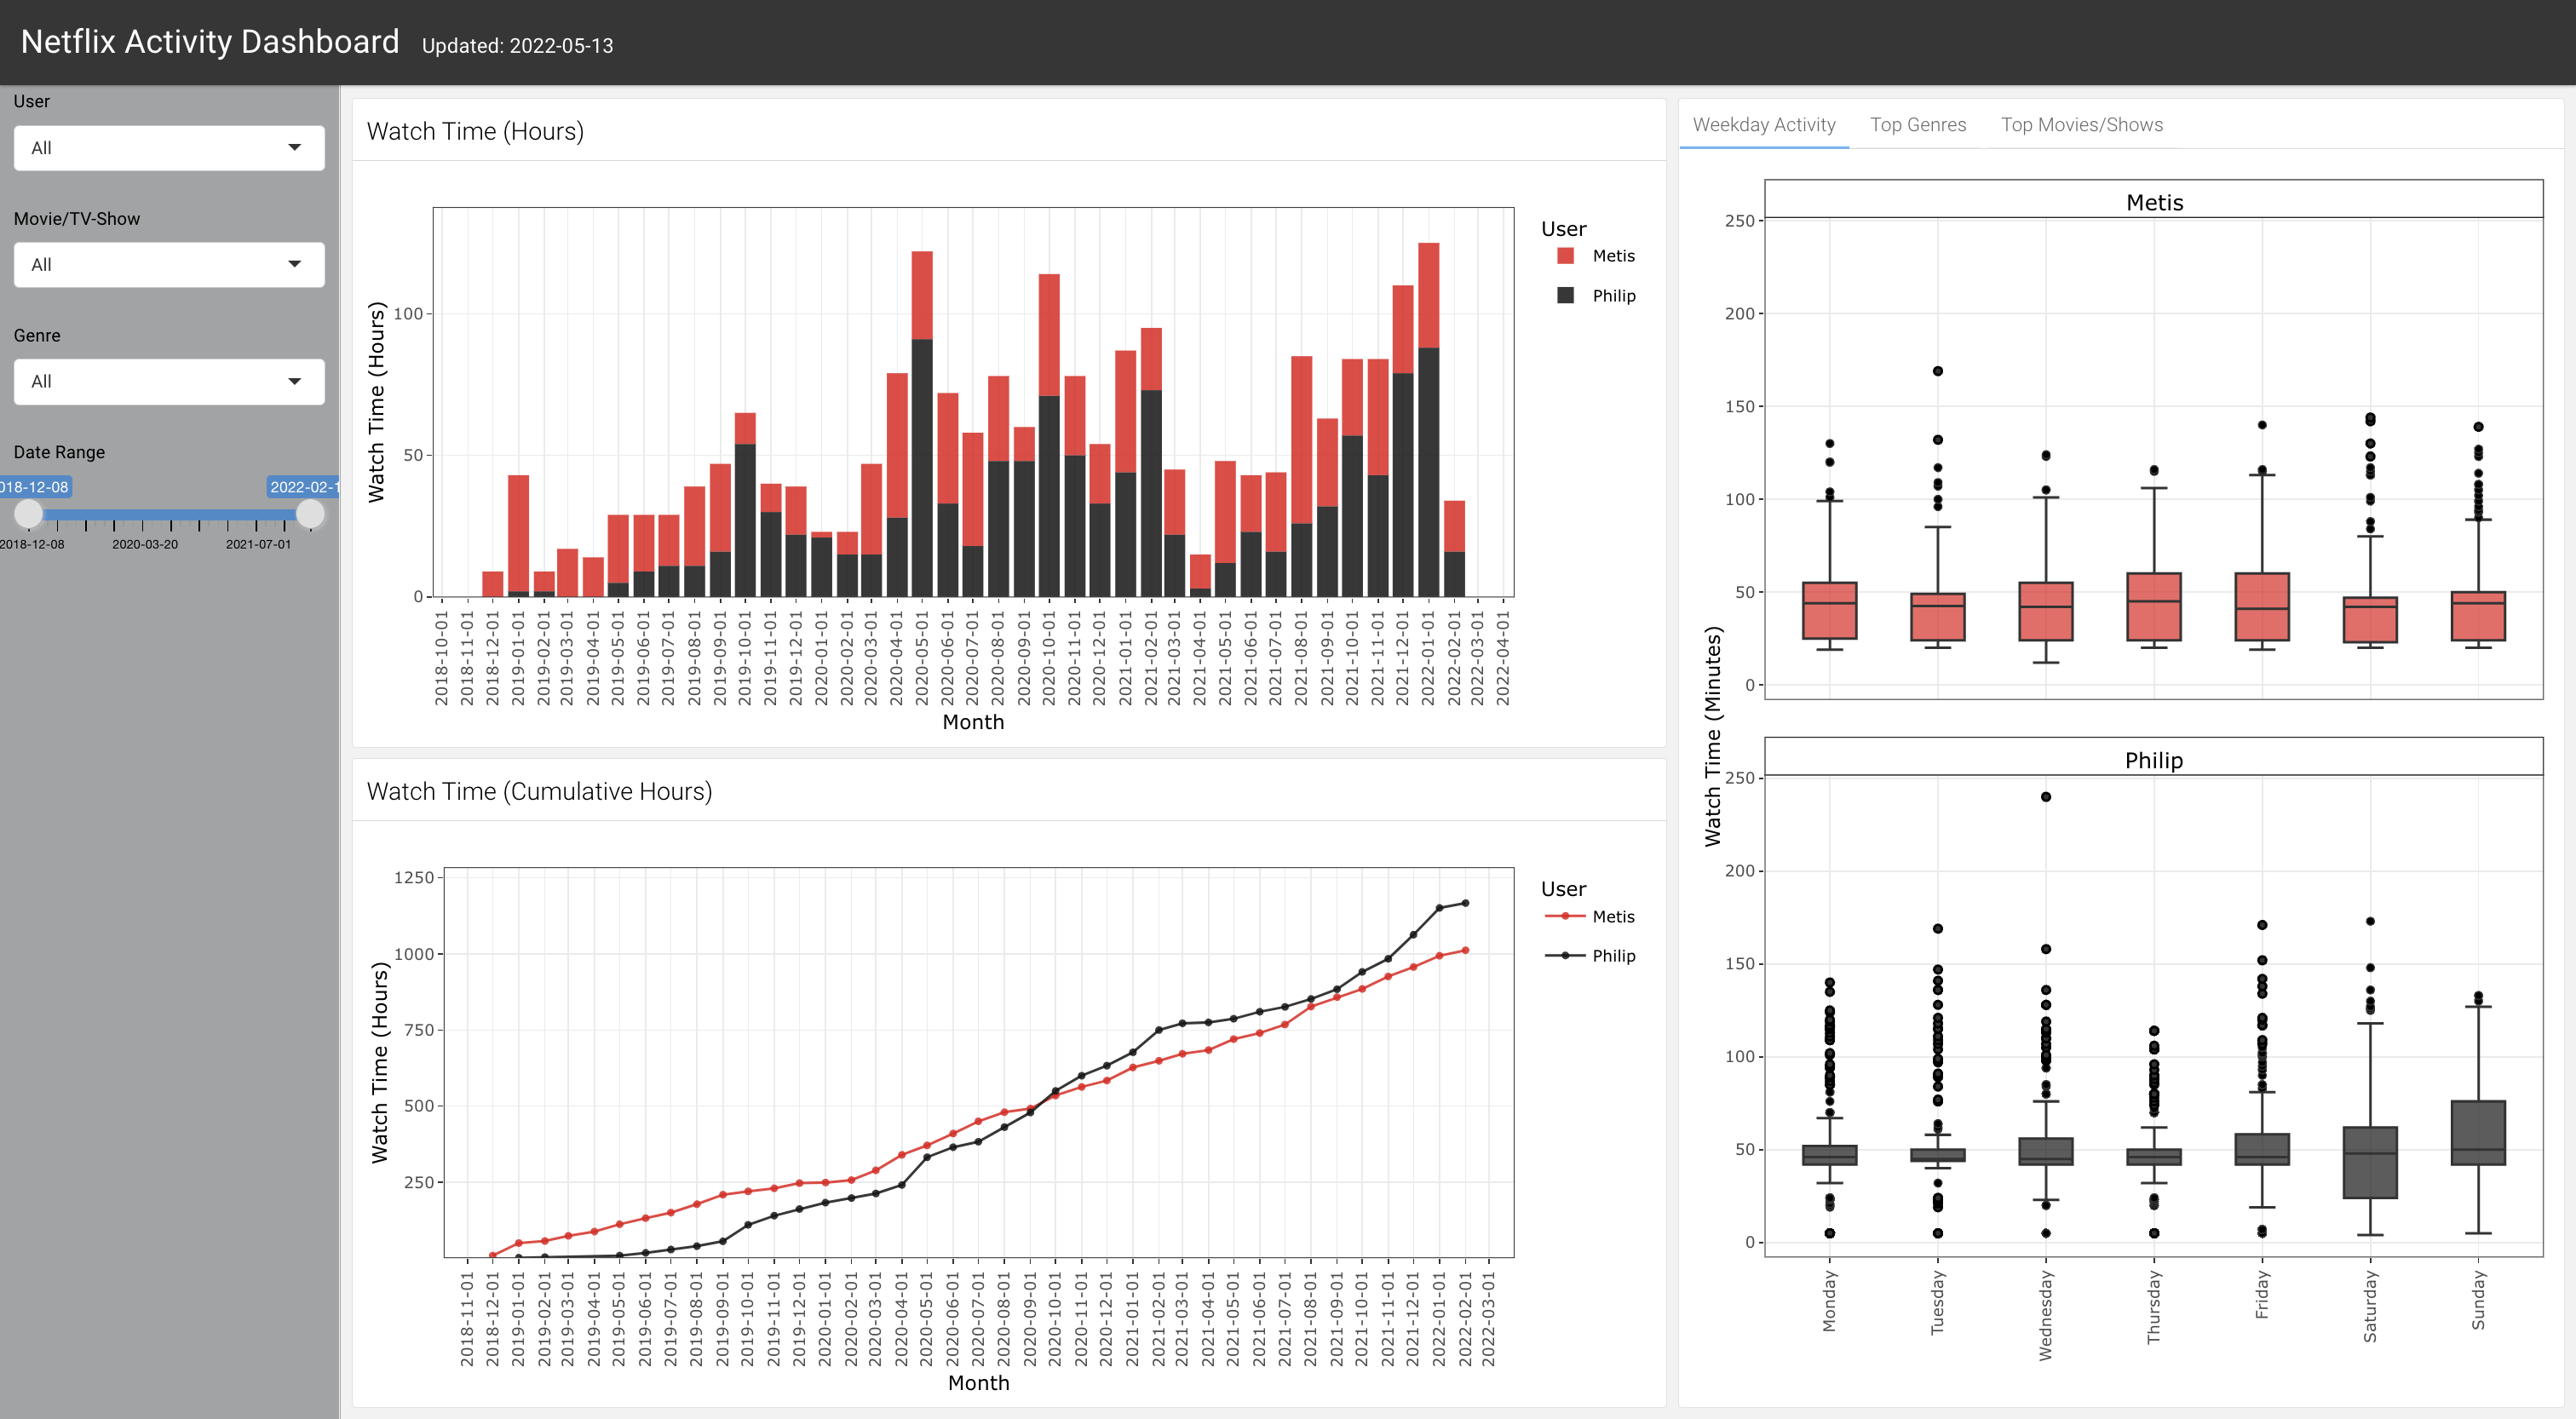Click the Thursday axis label
The image size is (2576, 1419).
pos(2153,1307)
